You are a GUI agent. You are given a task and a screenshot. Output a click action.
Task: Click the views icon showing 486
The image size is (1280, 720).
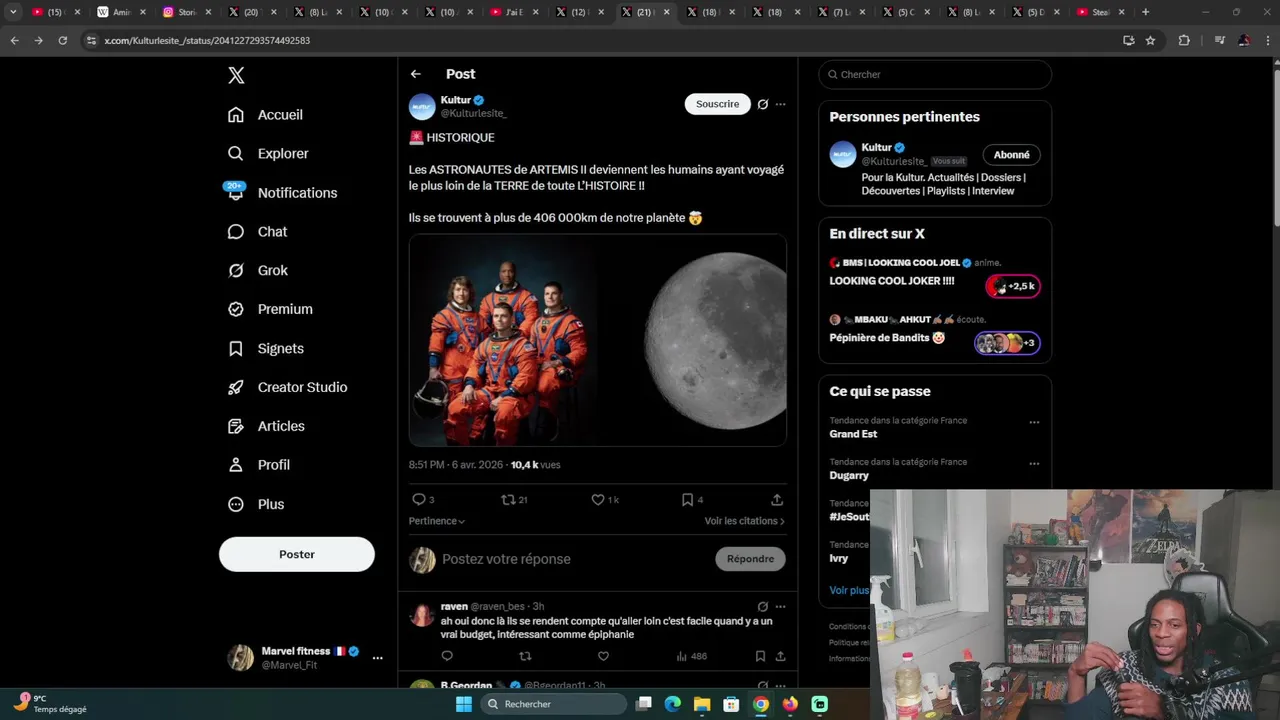(x=682, y=656)
